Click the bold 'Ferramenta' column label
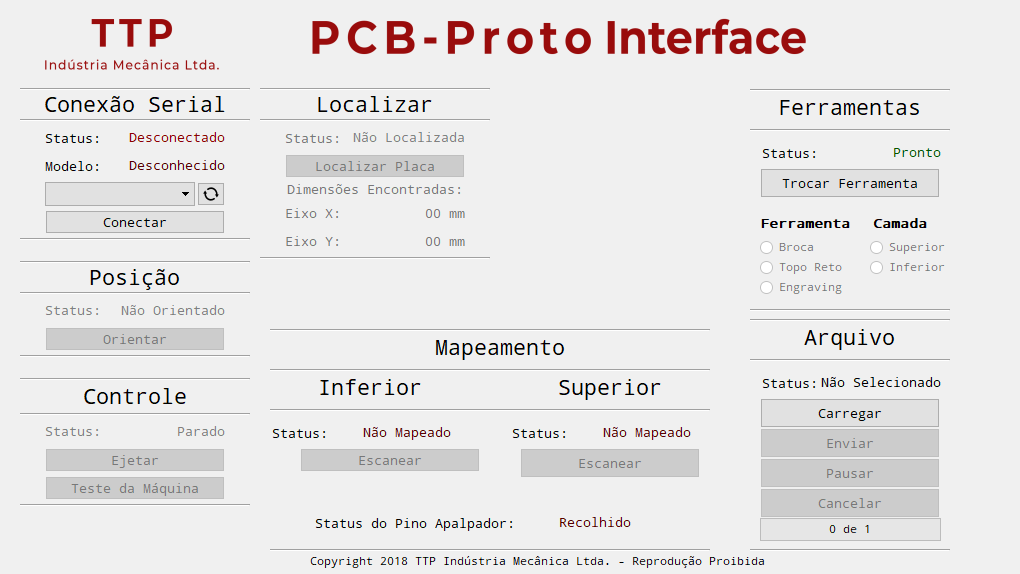Viewport: 1020px width, 574px height. 805,223
